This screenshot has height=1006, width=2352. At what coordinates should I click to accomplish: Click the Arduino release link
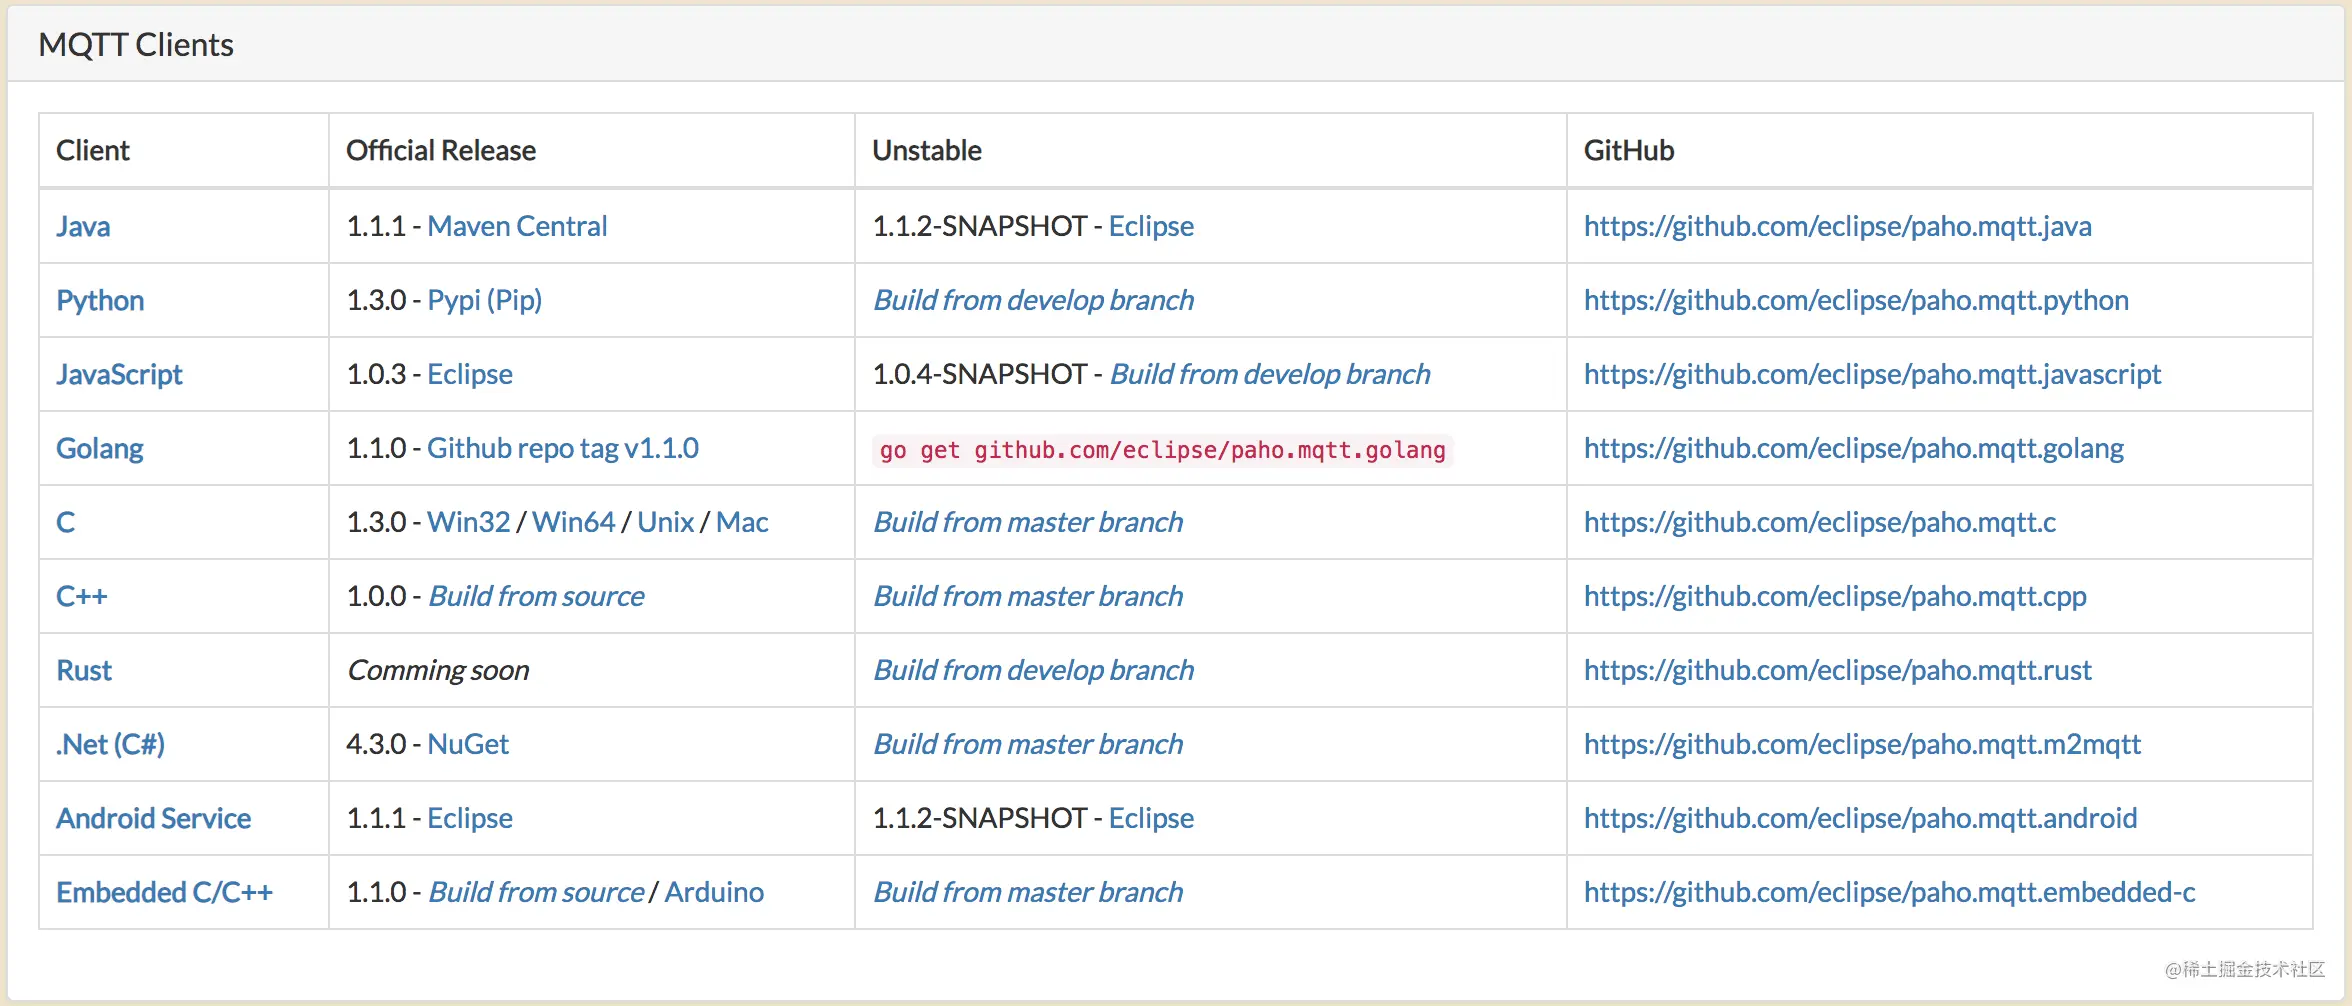tap(714, 892)
